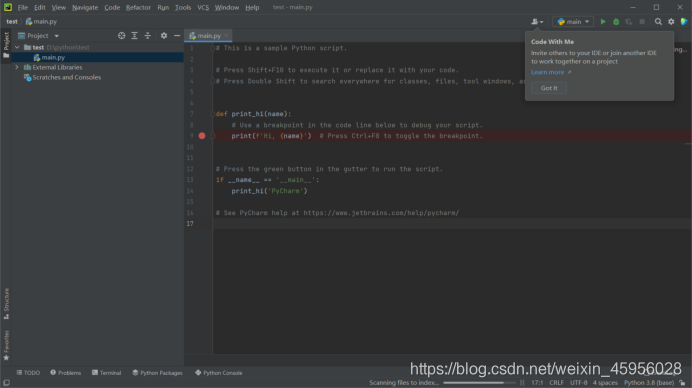Fold comment block at line 1
This screenshot has height=388, width=692.
coord(213,48)
